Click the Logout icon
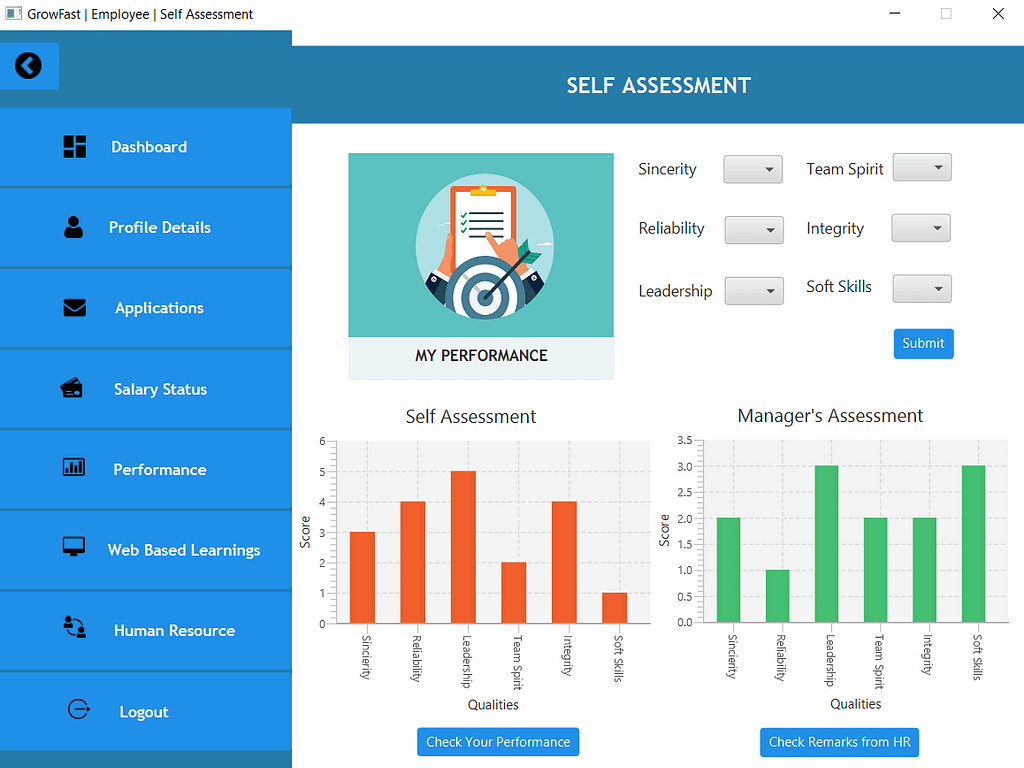The height and width of the screenshot is (768, 1024). coord(78,709)
